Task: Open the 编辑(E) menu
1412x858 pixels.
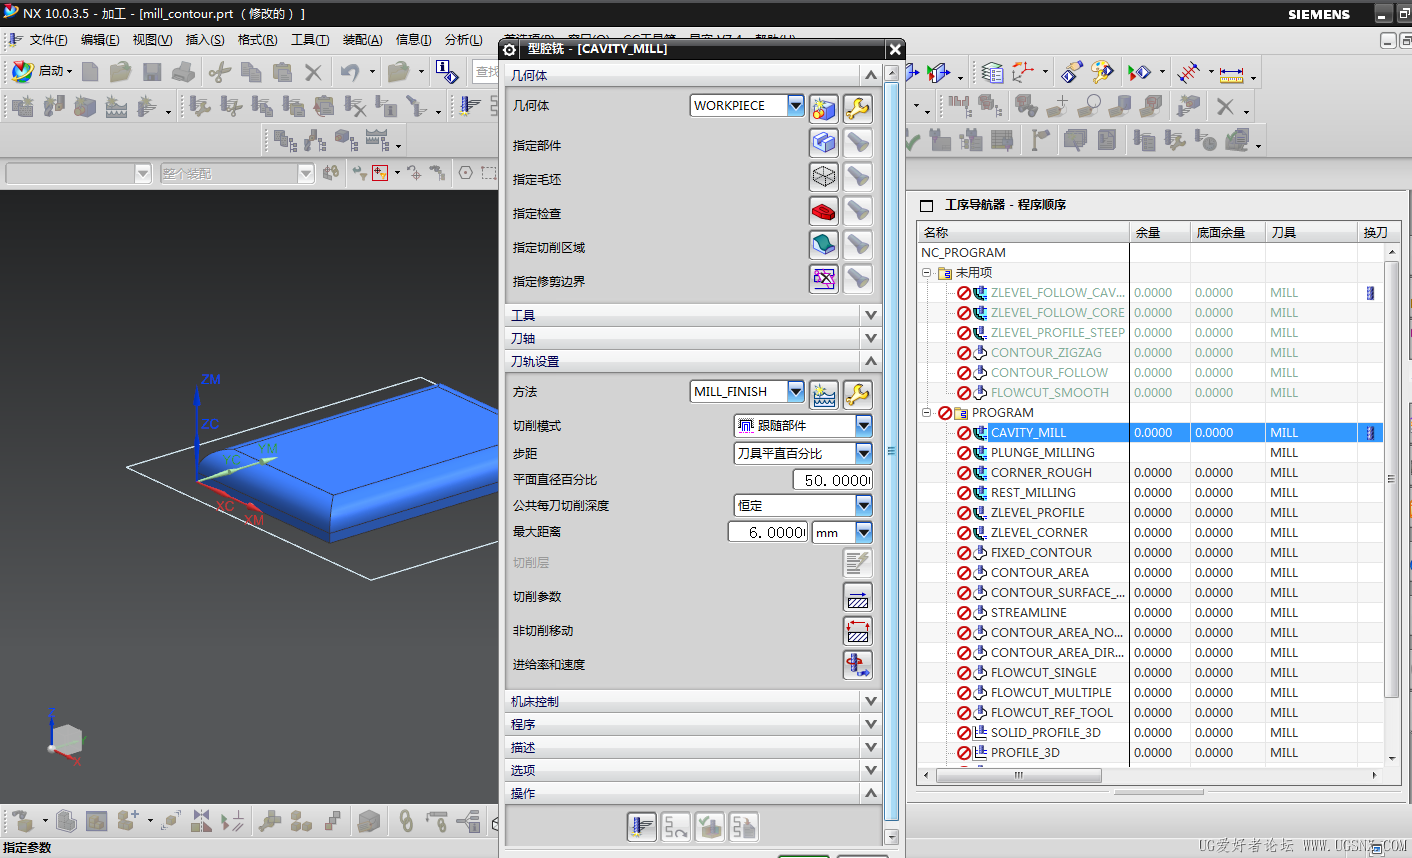Action: [100, 40]
